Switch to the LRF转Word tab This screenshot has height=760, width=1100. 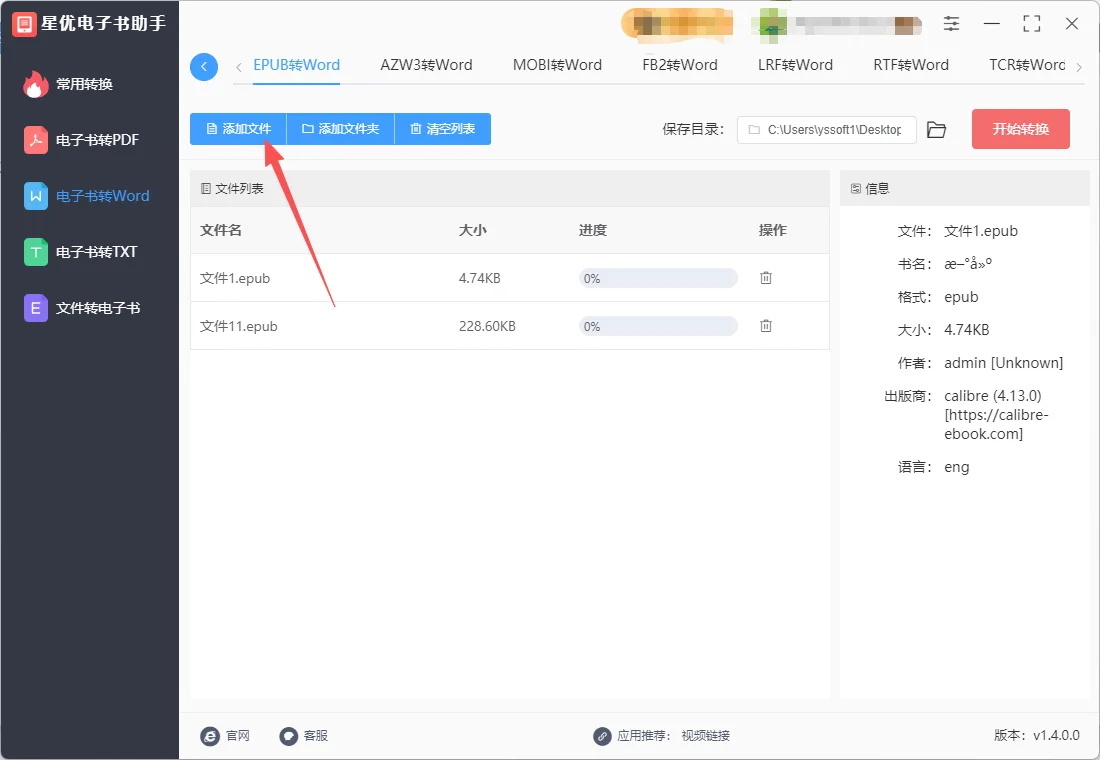point(795,65)
